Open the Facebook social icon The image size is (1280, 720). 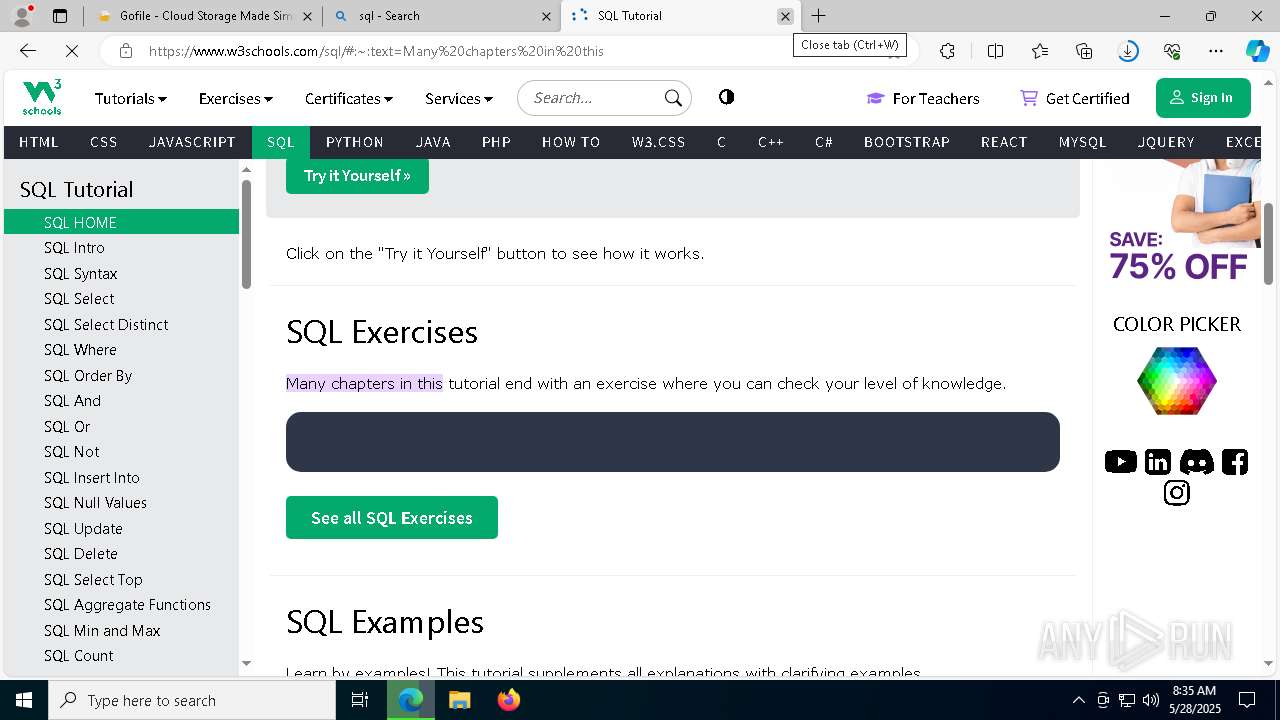[x=1235, y=461]
